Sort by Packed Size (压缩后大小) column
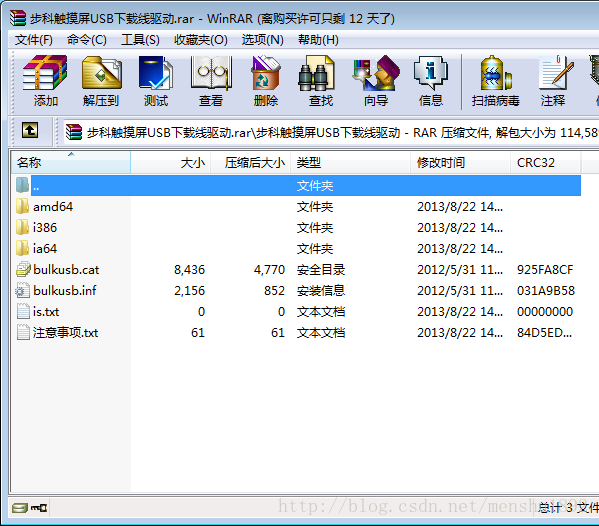The image size is (599, 526). pos(251,162)
